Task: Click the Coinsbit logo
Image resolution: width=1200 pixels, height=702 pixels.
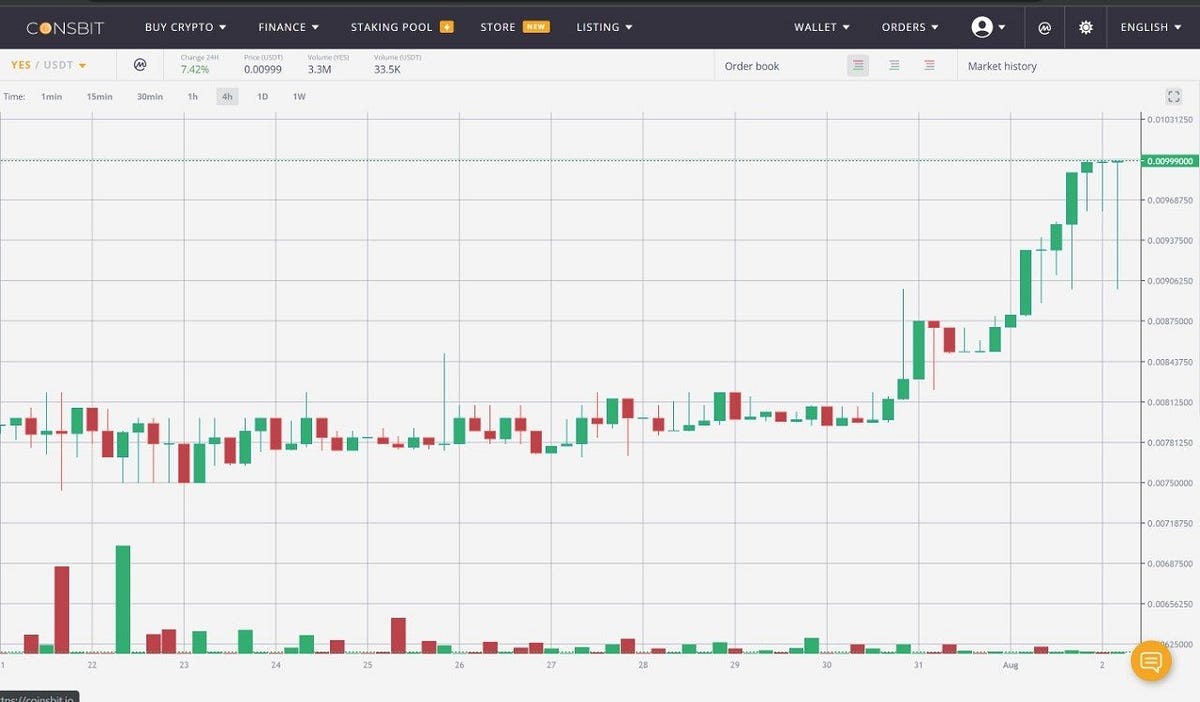Action: pos(64,27)
